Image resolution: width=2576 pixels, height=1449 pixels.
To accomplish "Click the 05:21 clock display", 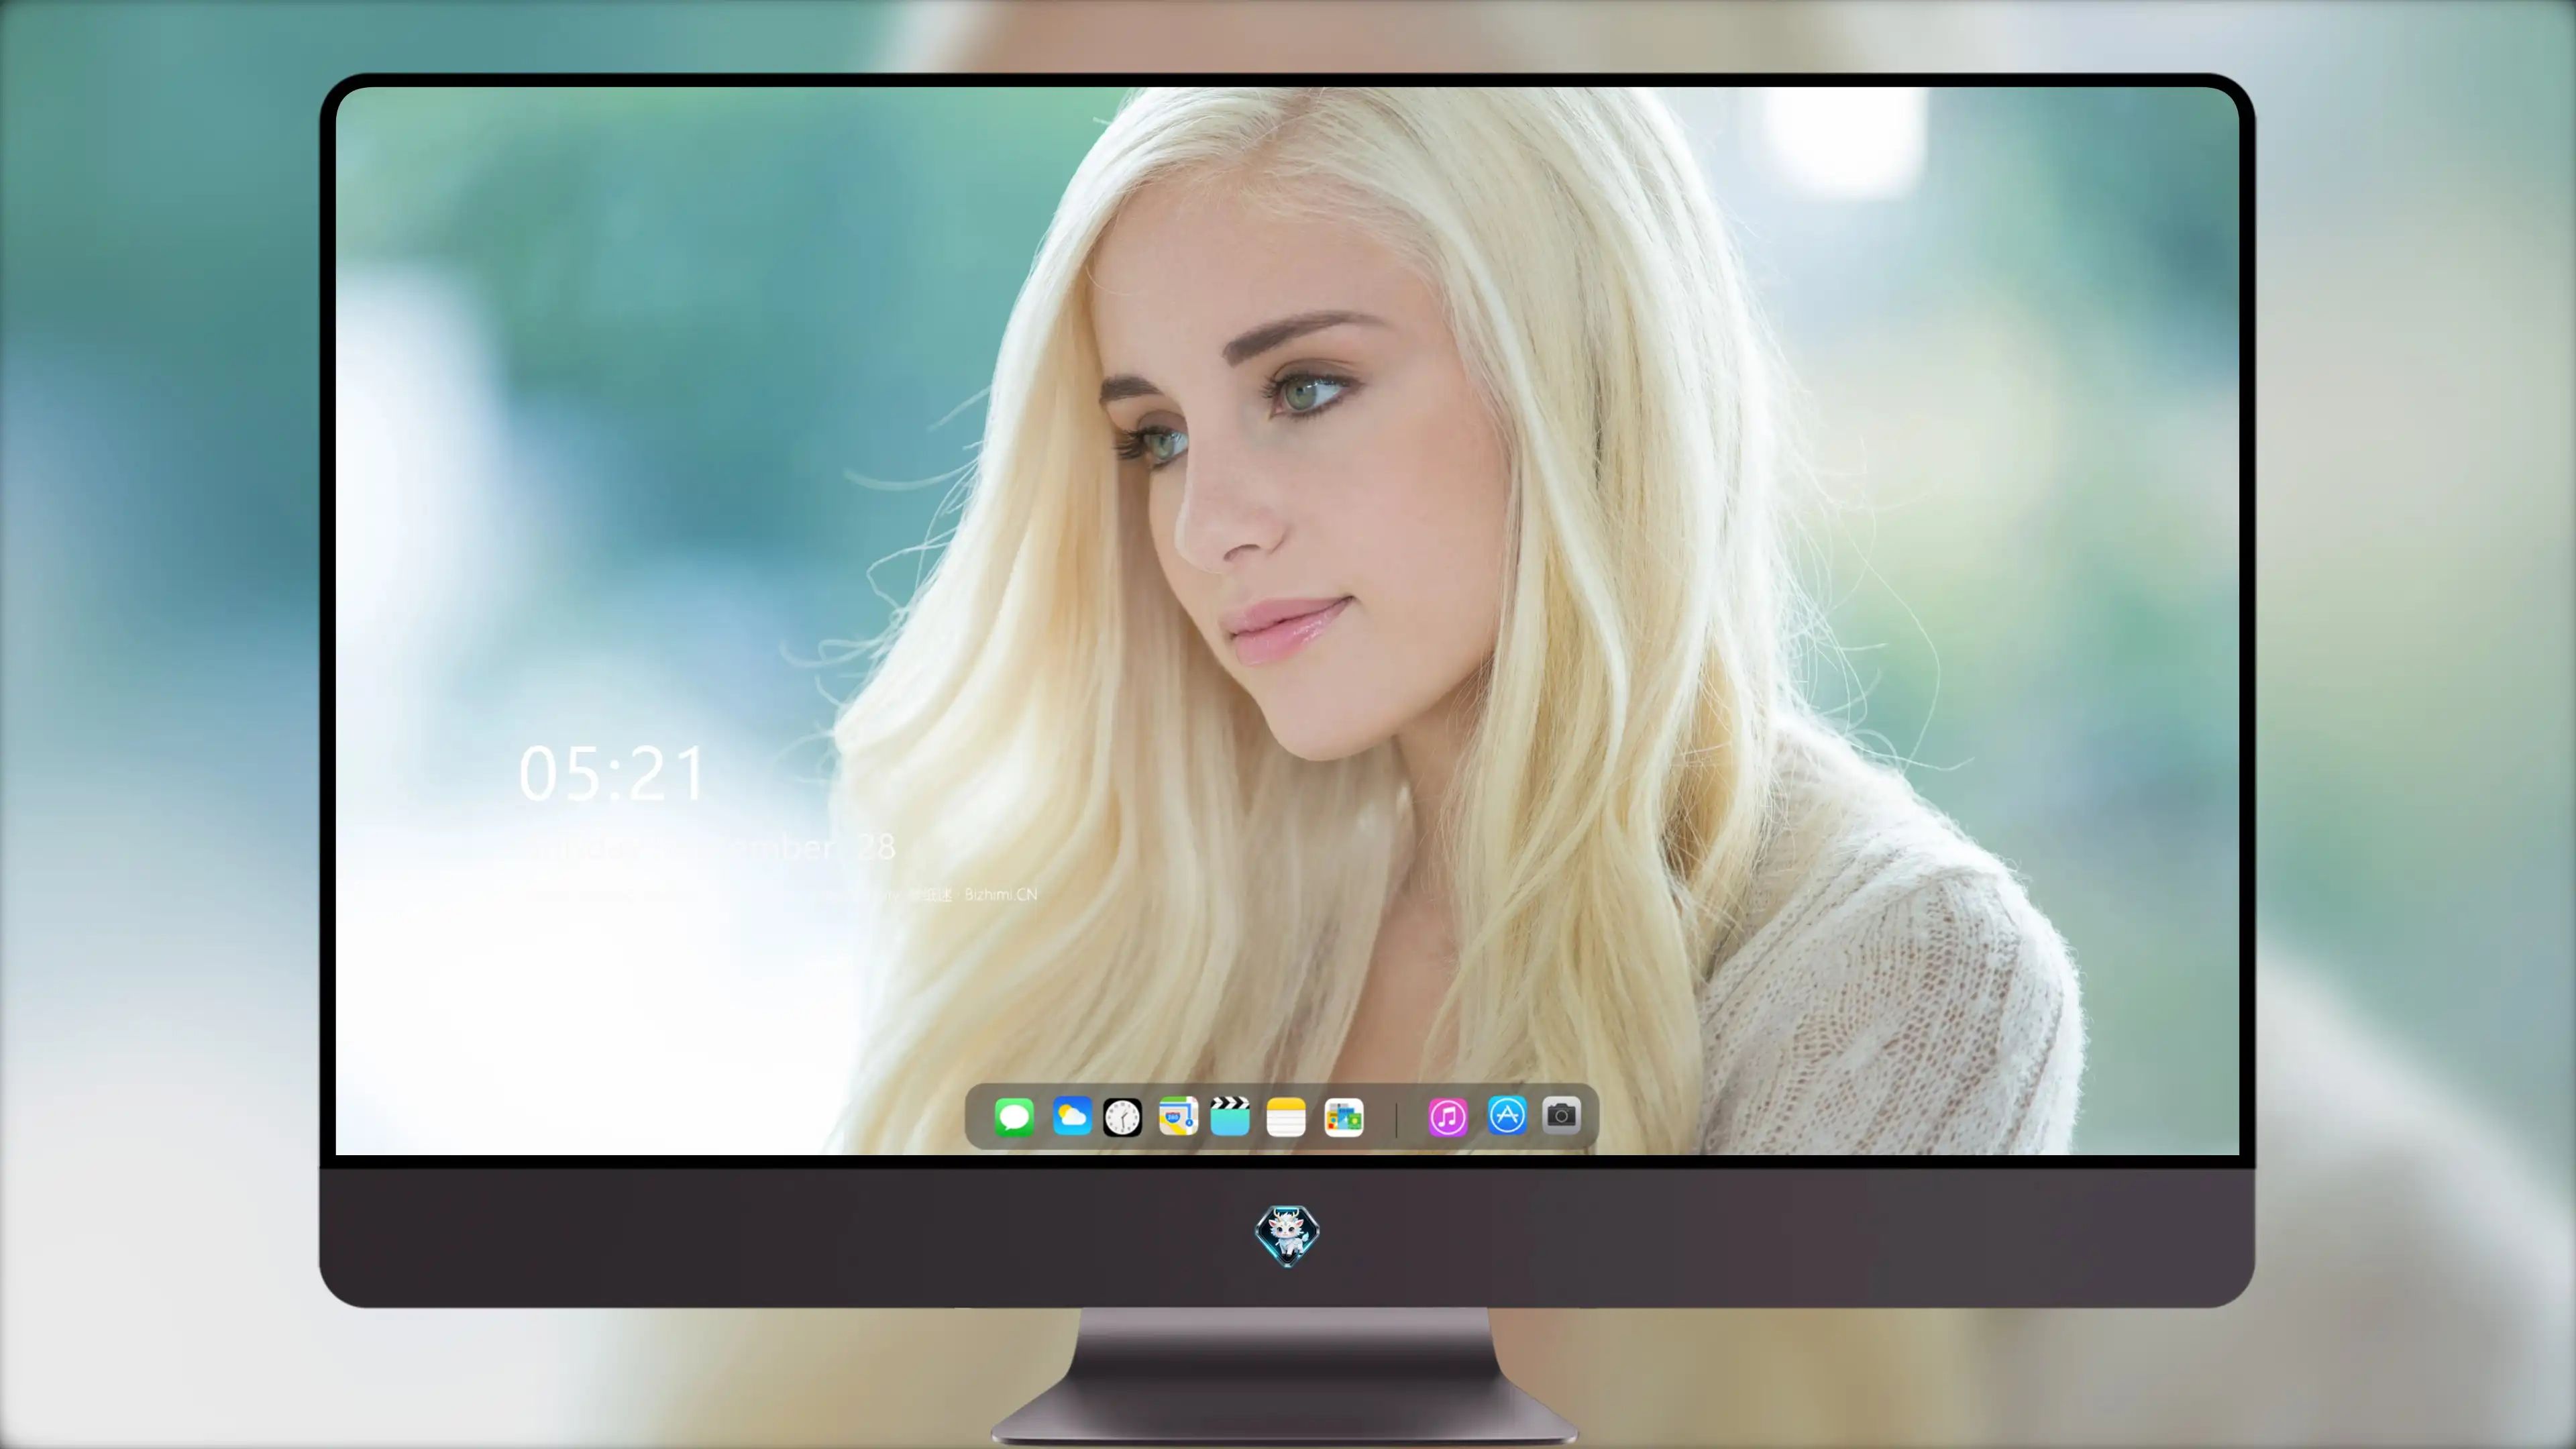I will point(612,774).
